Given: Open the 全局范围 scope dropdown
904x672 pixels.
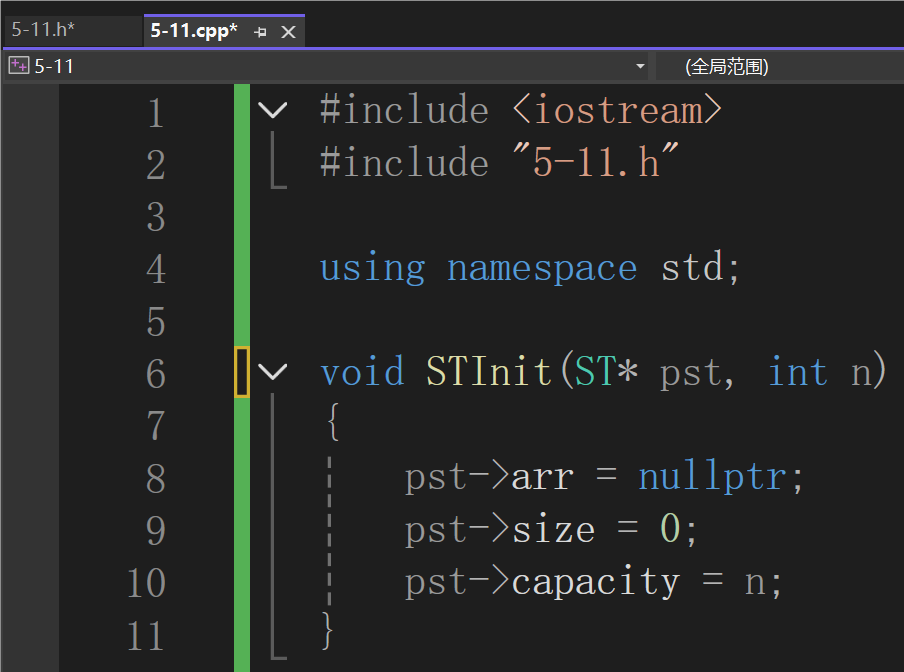Looking at the screenshot, I should (779, 66).
